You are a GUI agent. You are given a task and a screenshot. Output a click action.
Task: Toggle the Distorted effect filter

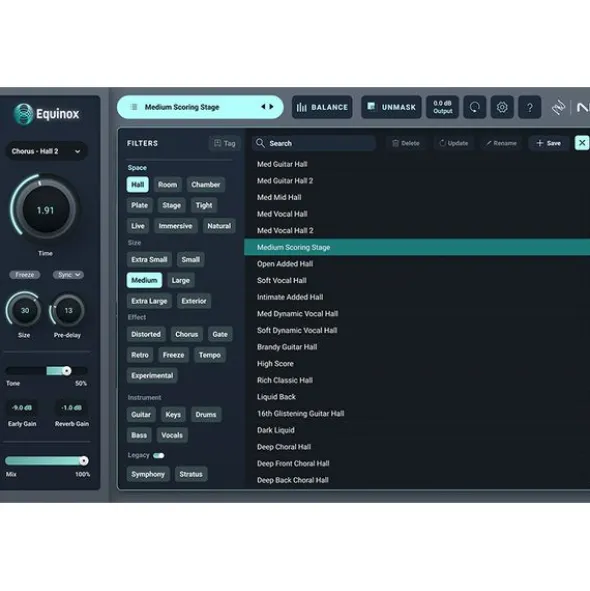(x=146, y=334)
